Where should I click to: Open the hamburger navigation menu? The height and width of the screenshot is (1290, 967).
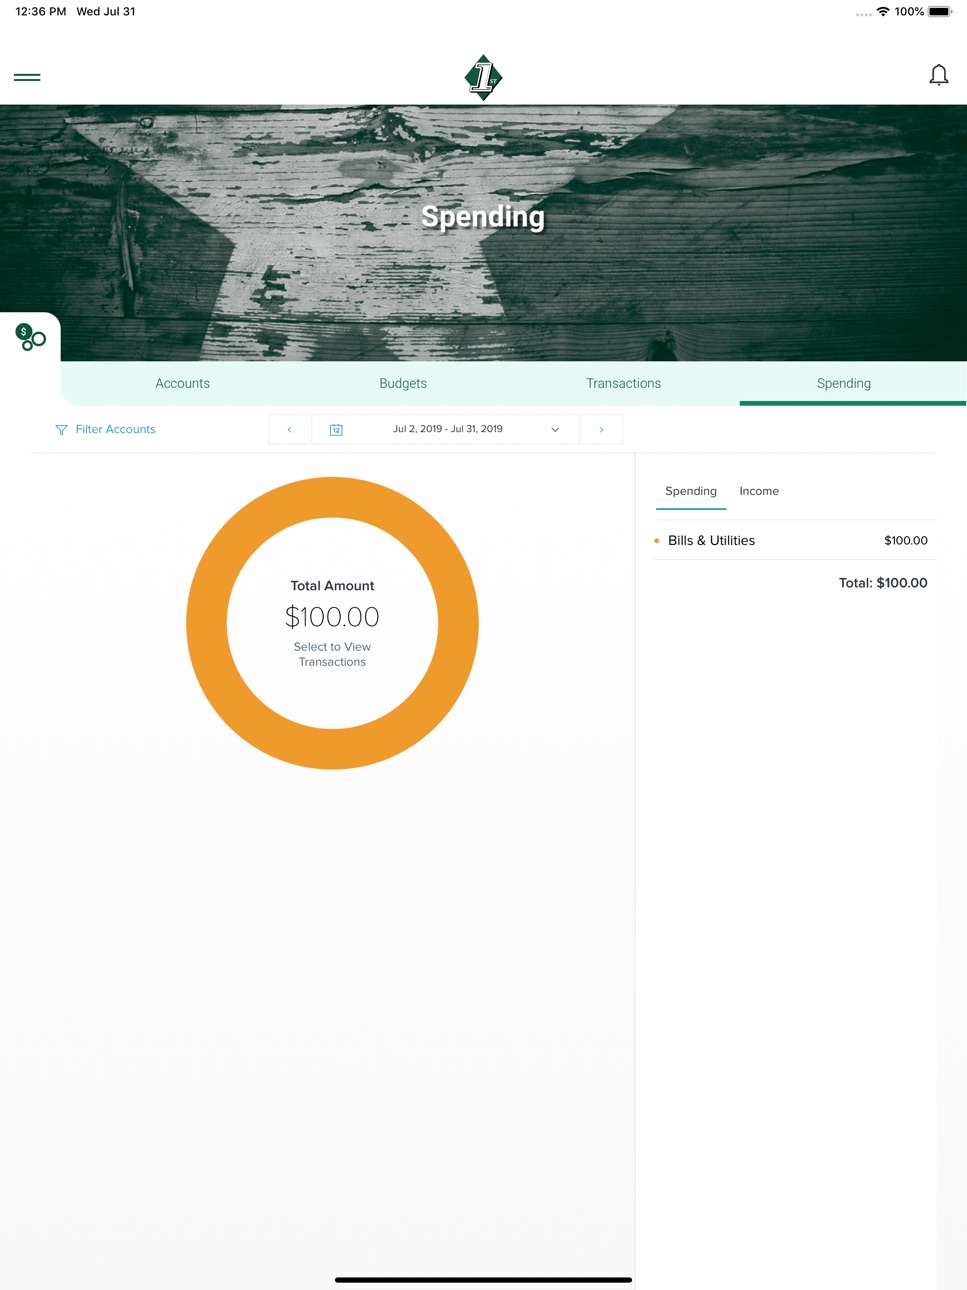pyautogui.click(x=27, y=77)
